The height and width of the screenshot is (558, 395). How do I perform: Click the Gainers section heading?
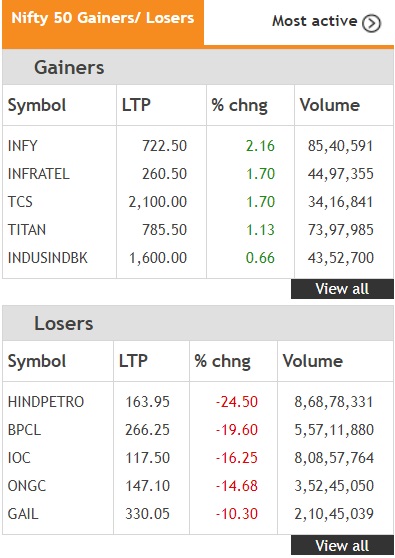[x=69, y=68]
